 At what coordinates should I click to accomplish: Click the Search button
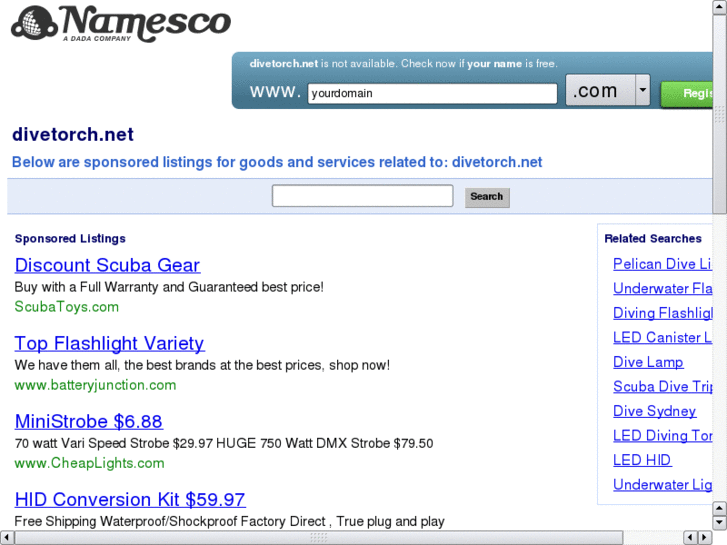487,197
